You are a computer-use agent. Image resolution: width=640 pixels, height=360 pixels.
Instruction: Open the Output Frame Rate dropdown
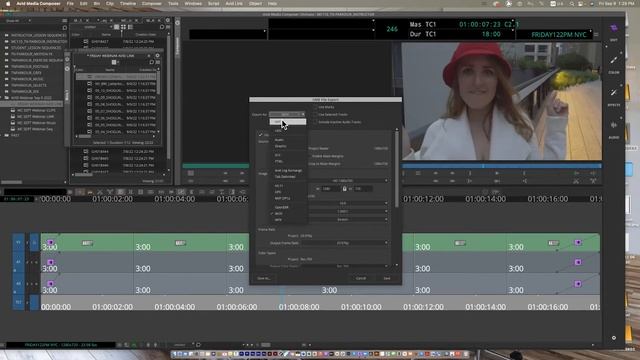point(344,243)
